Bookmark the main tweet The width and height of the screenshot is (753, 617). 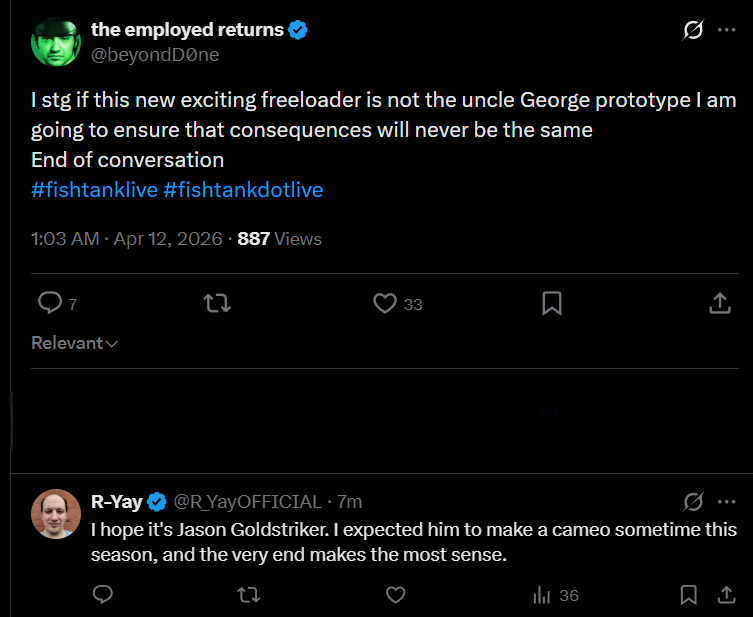(x=551, y=303)
